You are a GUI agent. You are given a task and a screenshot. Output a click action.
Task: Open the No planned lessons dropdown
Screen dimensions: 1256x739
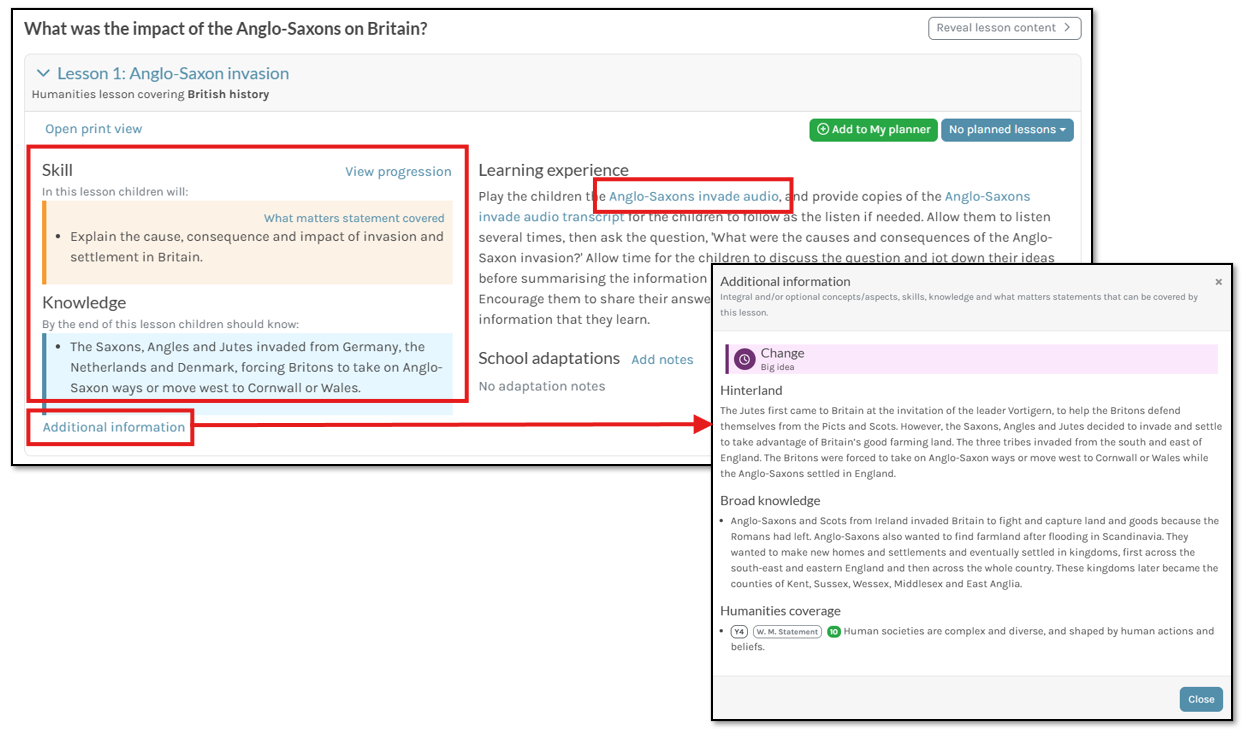click(1006, 130)
